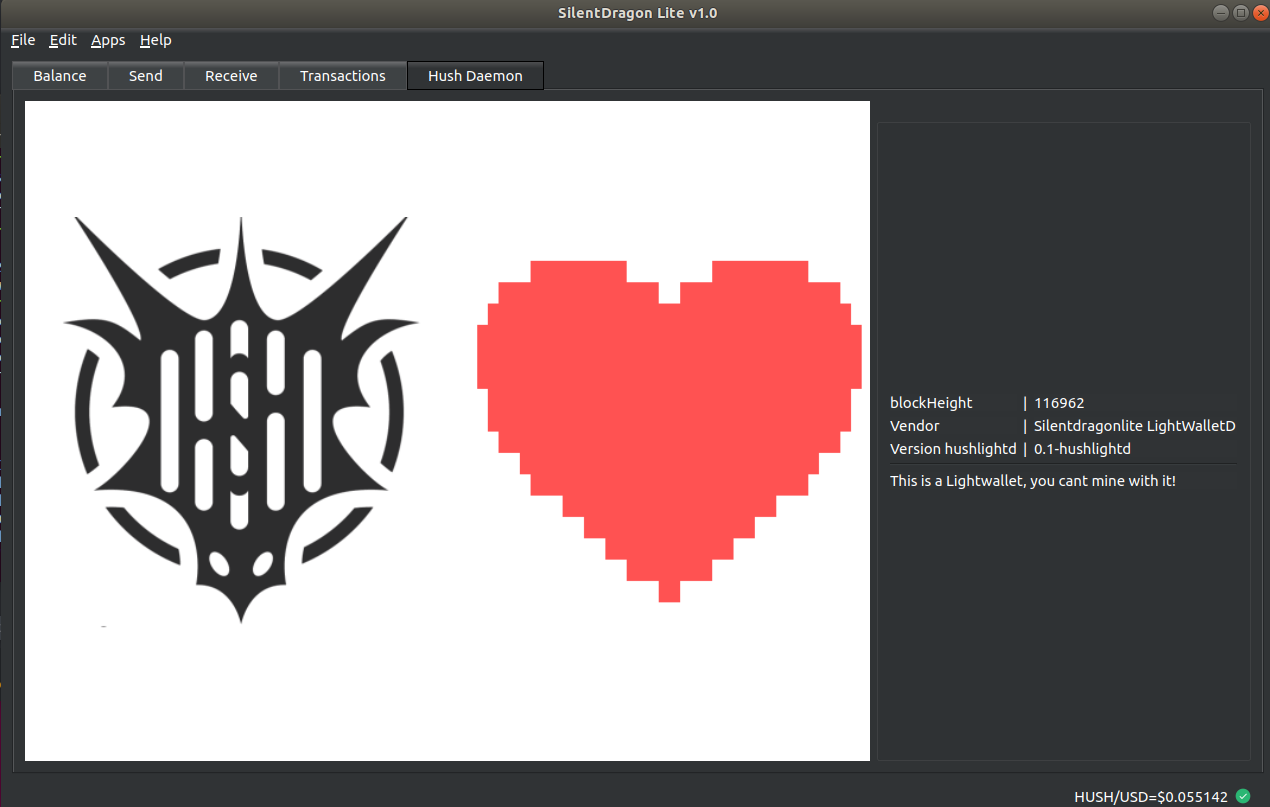Click the Lightwallet cant mine message
Viewport: 1270px width, 807px height.
[x=1033, y=481]
